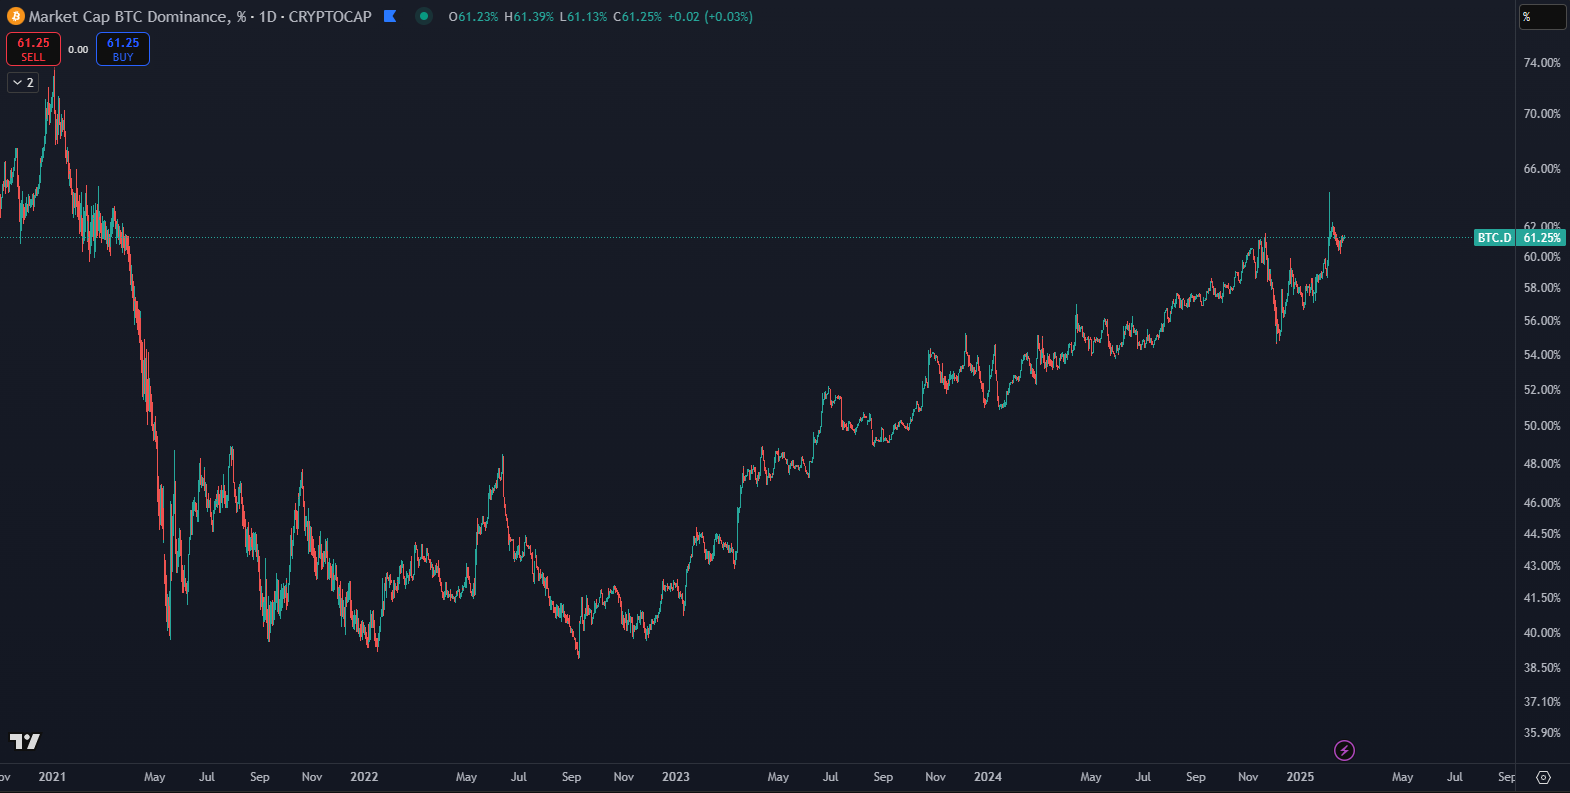The height and width of the screenshot is (793, 1570).
Task: Click the closing value C61.25% in header
Action: (637, 17)
